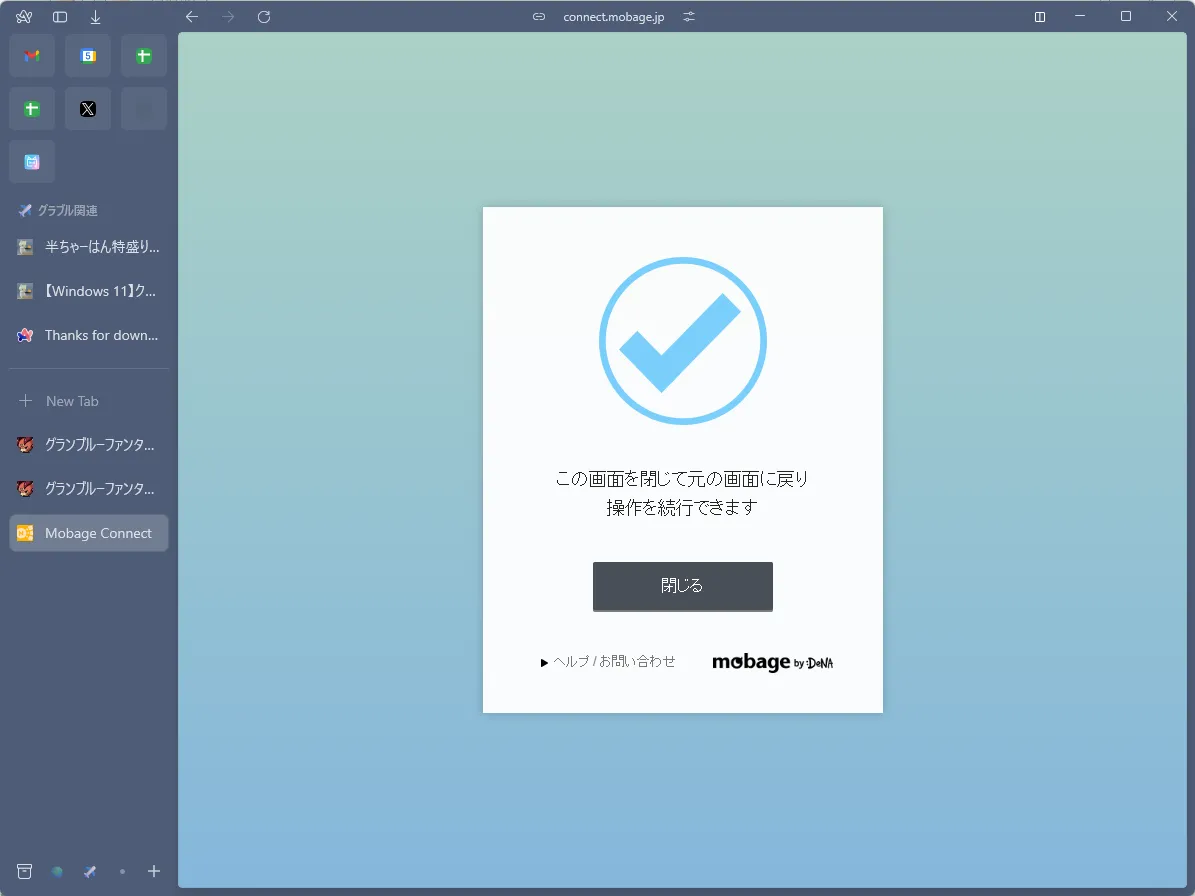Screen dimensions: 1195x896
Task: Create a new workspace with plus icon
Action: pyautogui.click(x=154, y=872)
